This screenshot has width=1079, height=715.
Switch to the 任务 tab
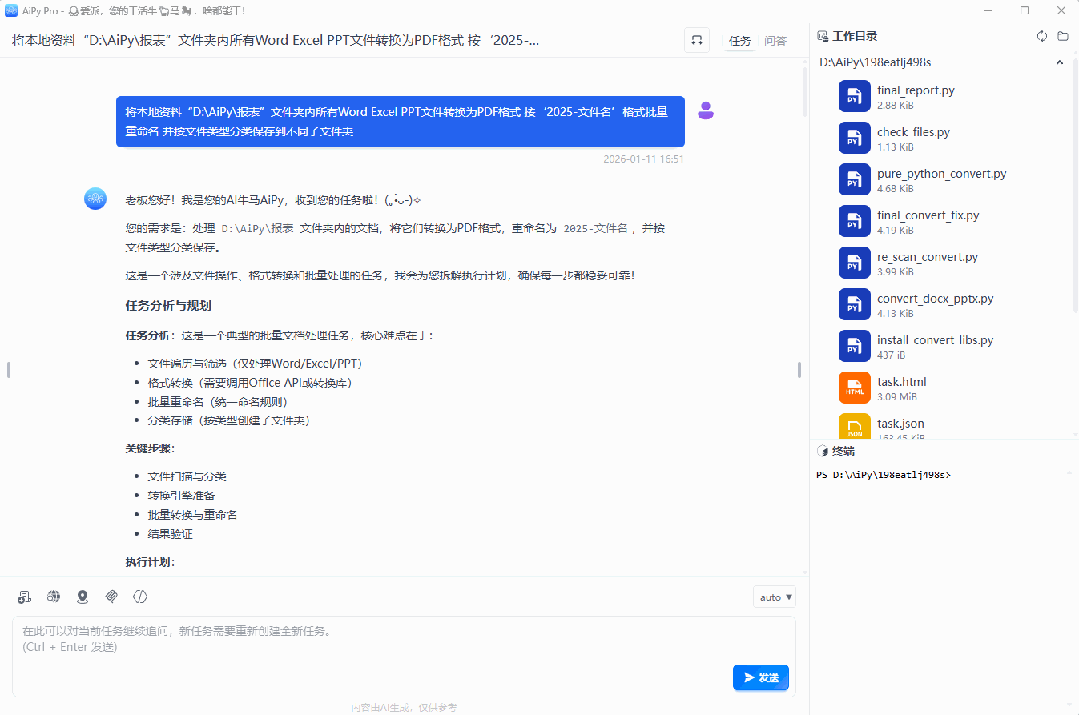point(740,41)
